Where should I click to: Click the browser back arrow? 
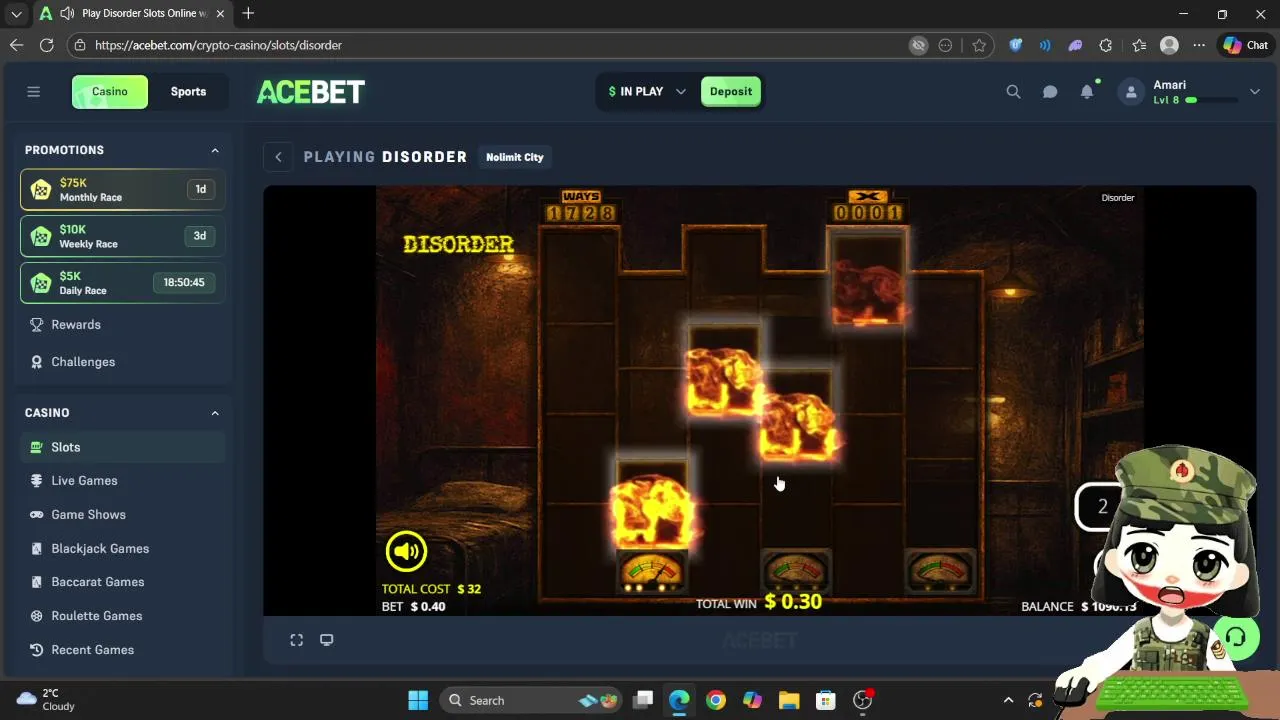(x=16, y=45)
